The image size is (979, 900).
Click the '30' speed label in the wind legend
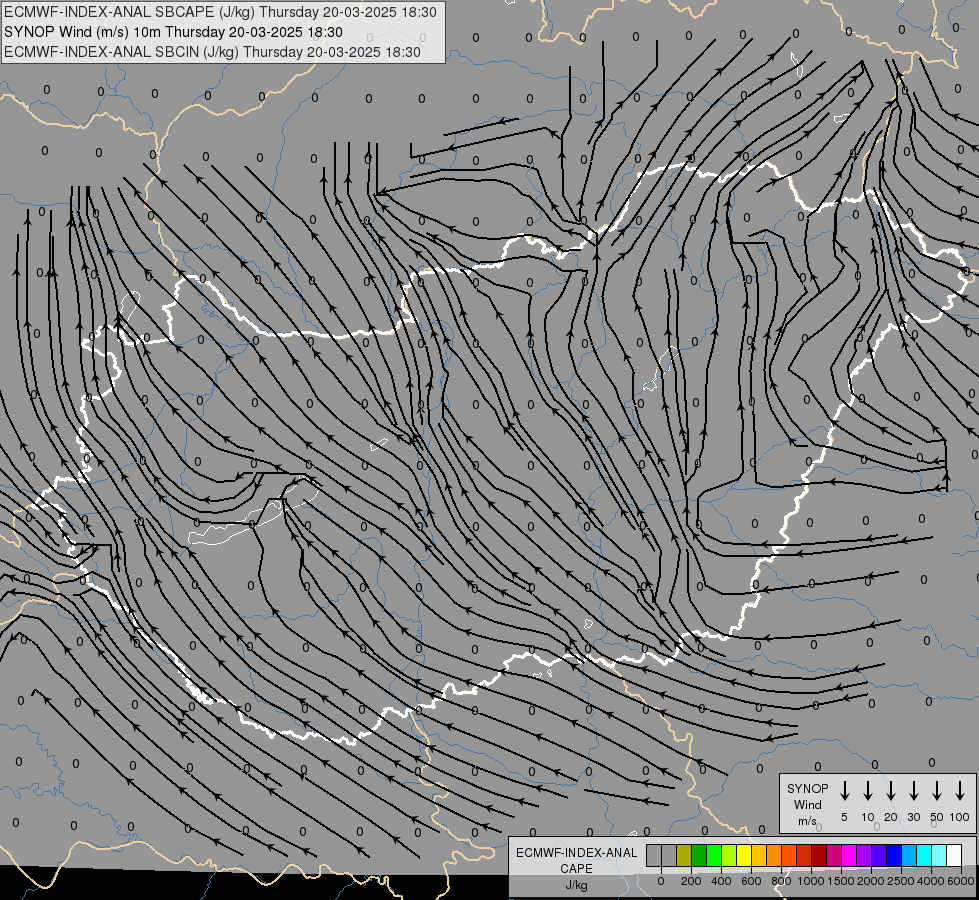pyautogui.click(x=913, y=817)
